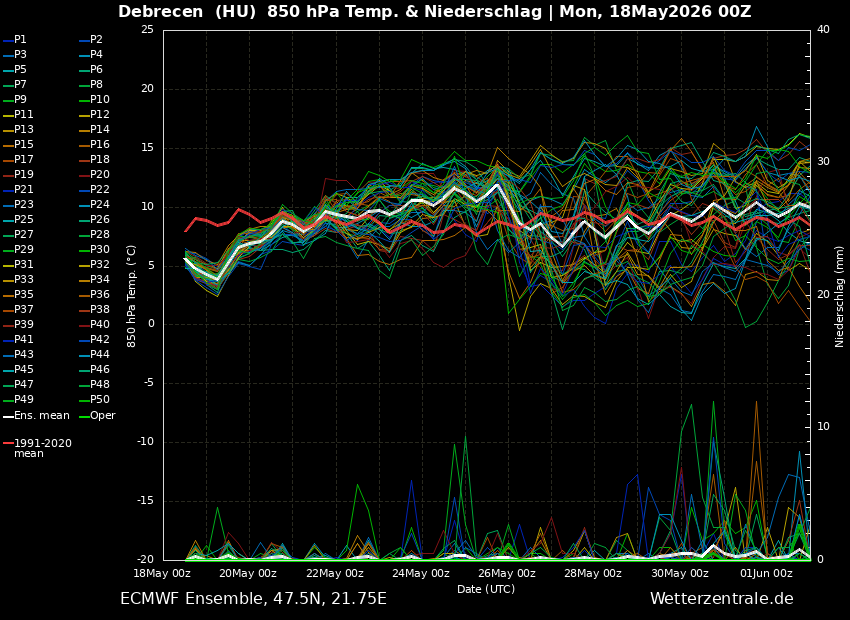Click the 'ECMWF Ensemble, 47.5N, 21.75E' caption

click(253, 599)
